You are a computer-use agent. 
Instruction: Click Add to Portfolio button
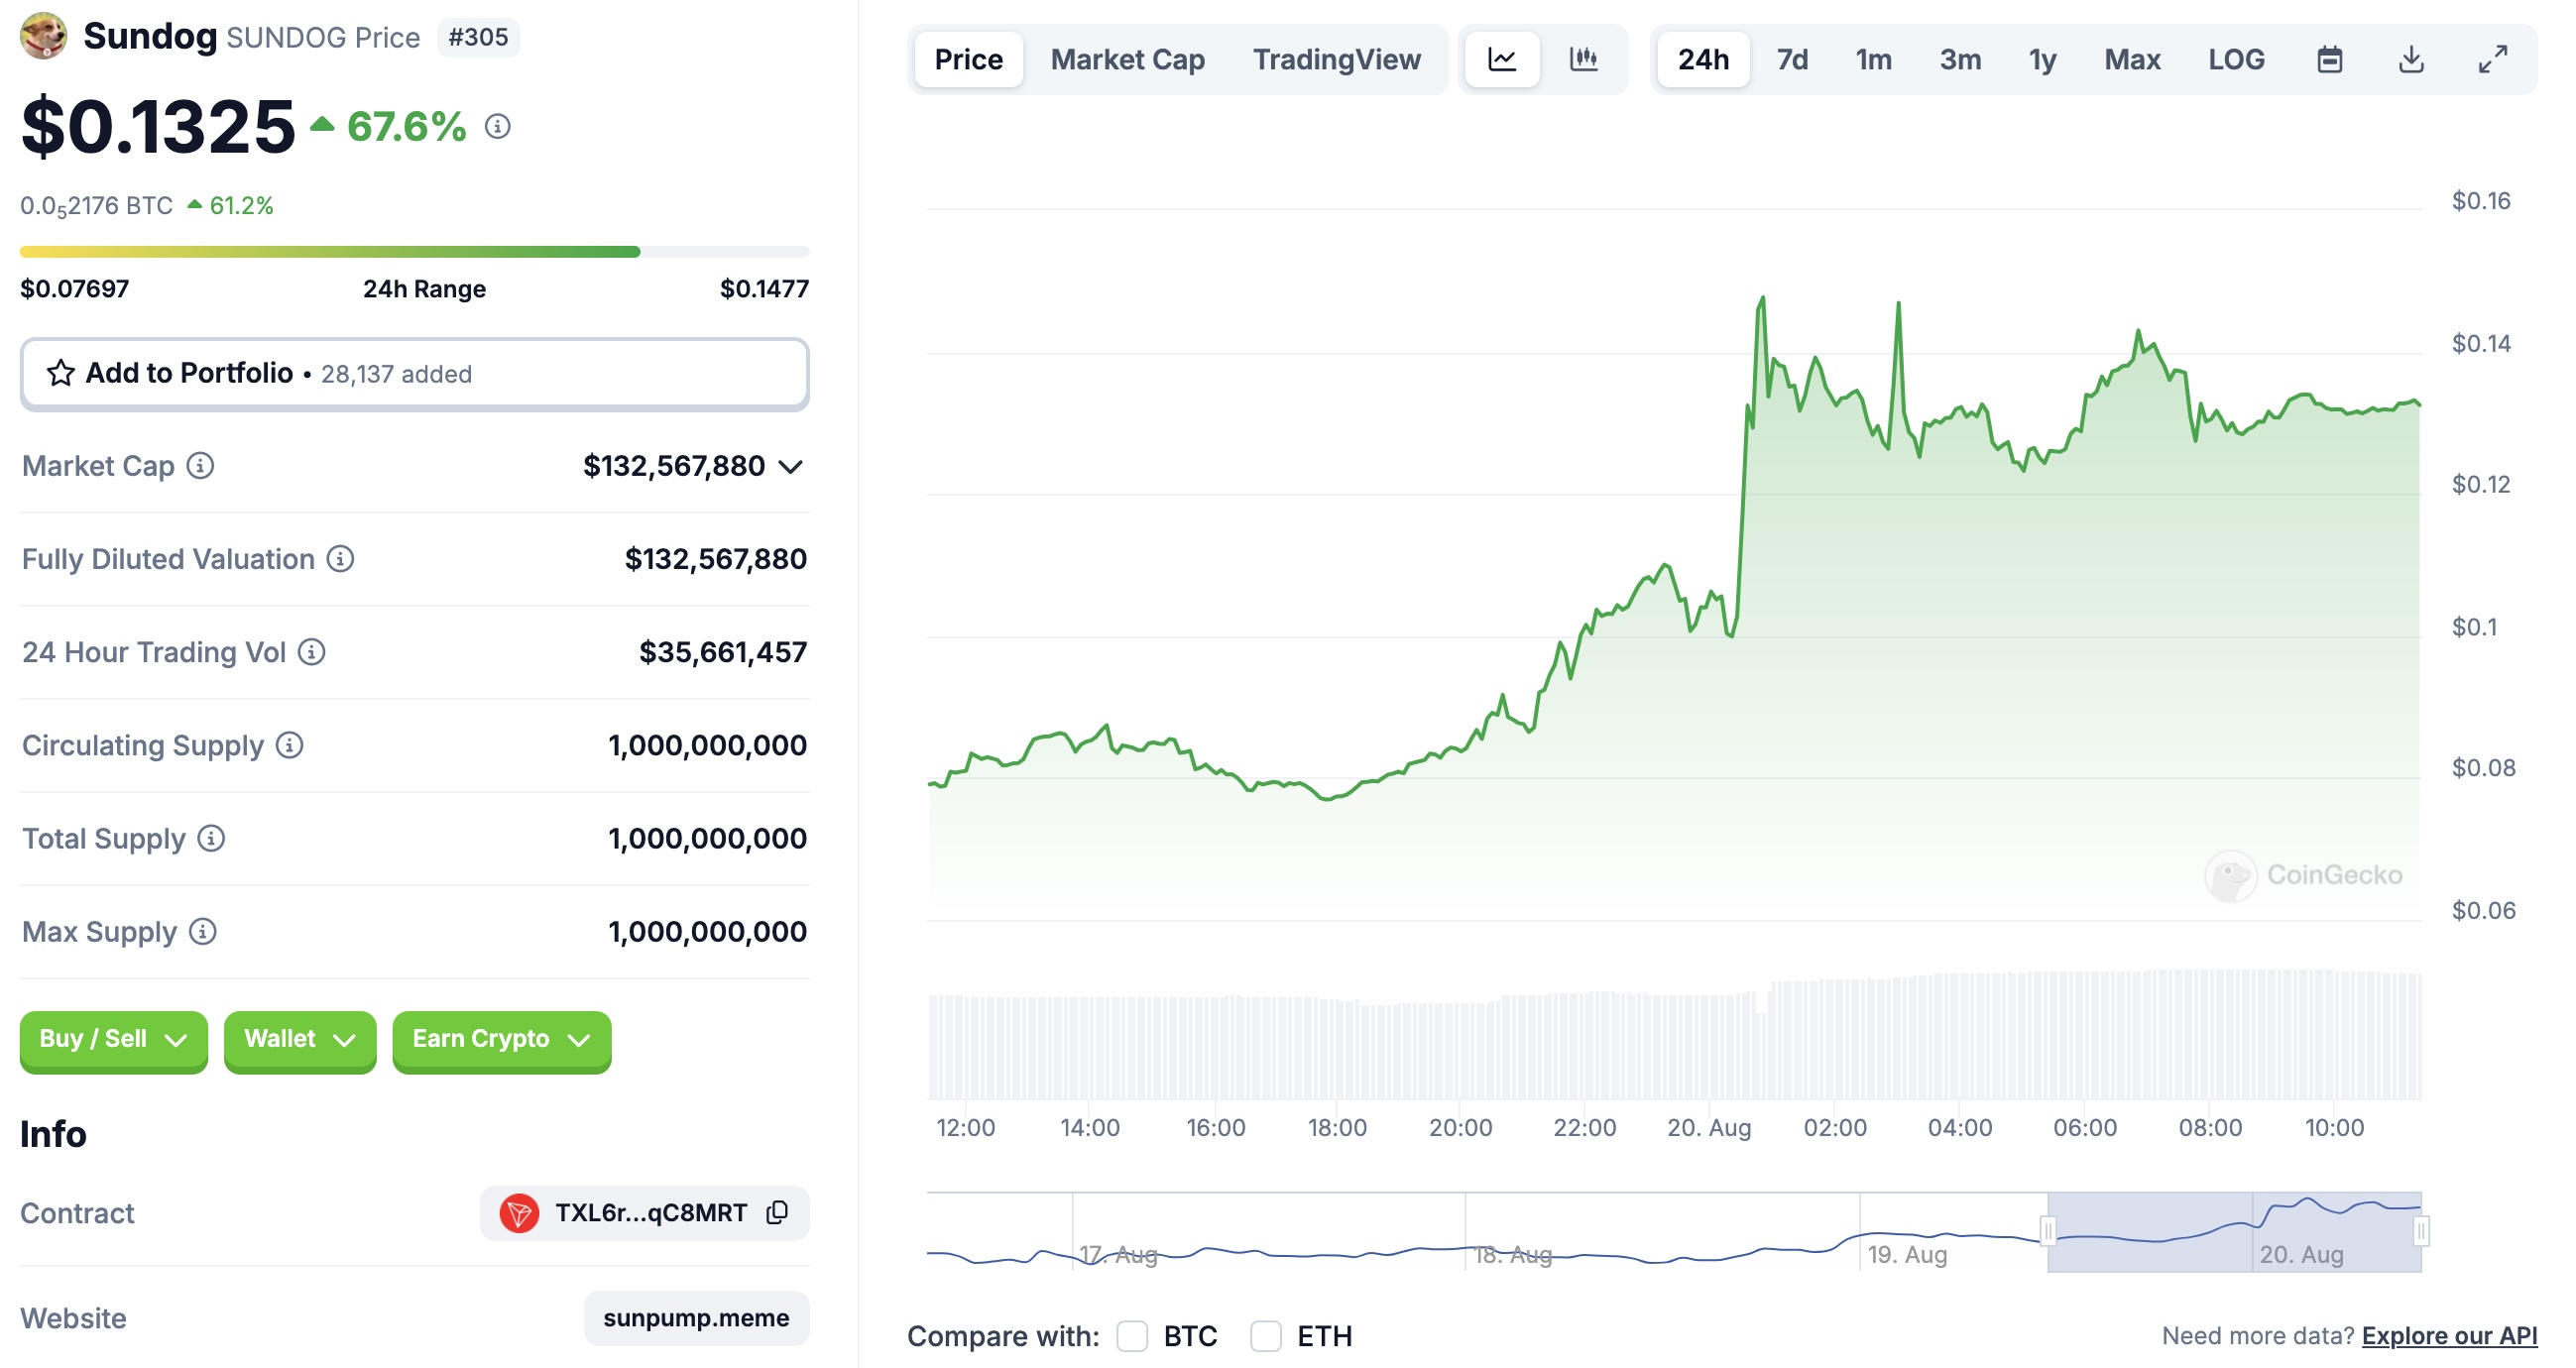[415, 374]
